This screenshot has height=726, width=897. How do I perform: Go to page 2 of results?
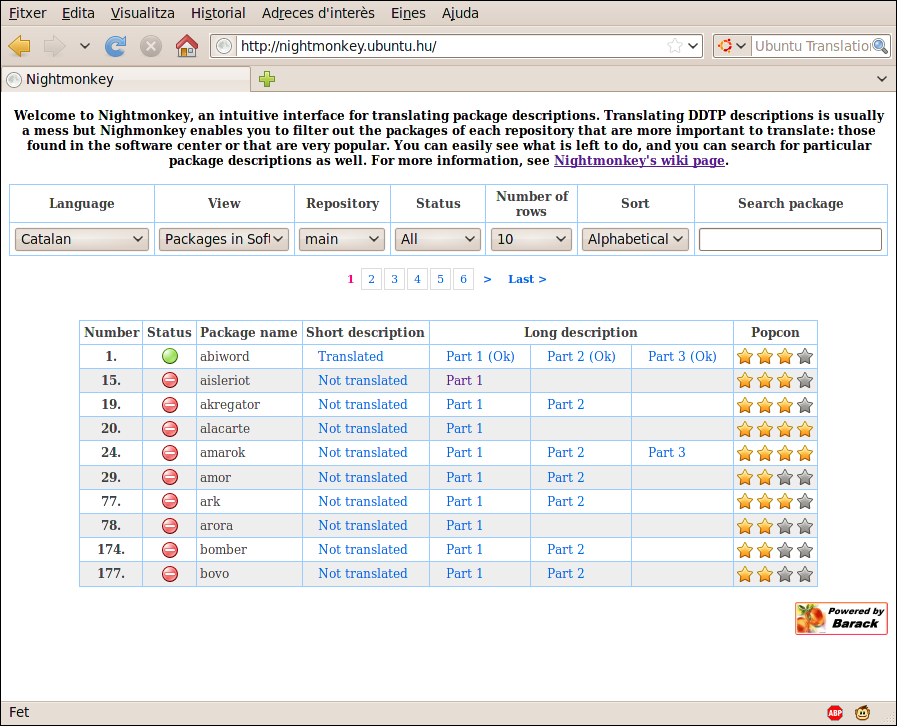pyautogui.click(x=371, y=279)
